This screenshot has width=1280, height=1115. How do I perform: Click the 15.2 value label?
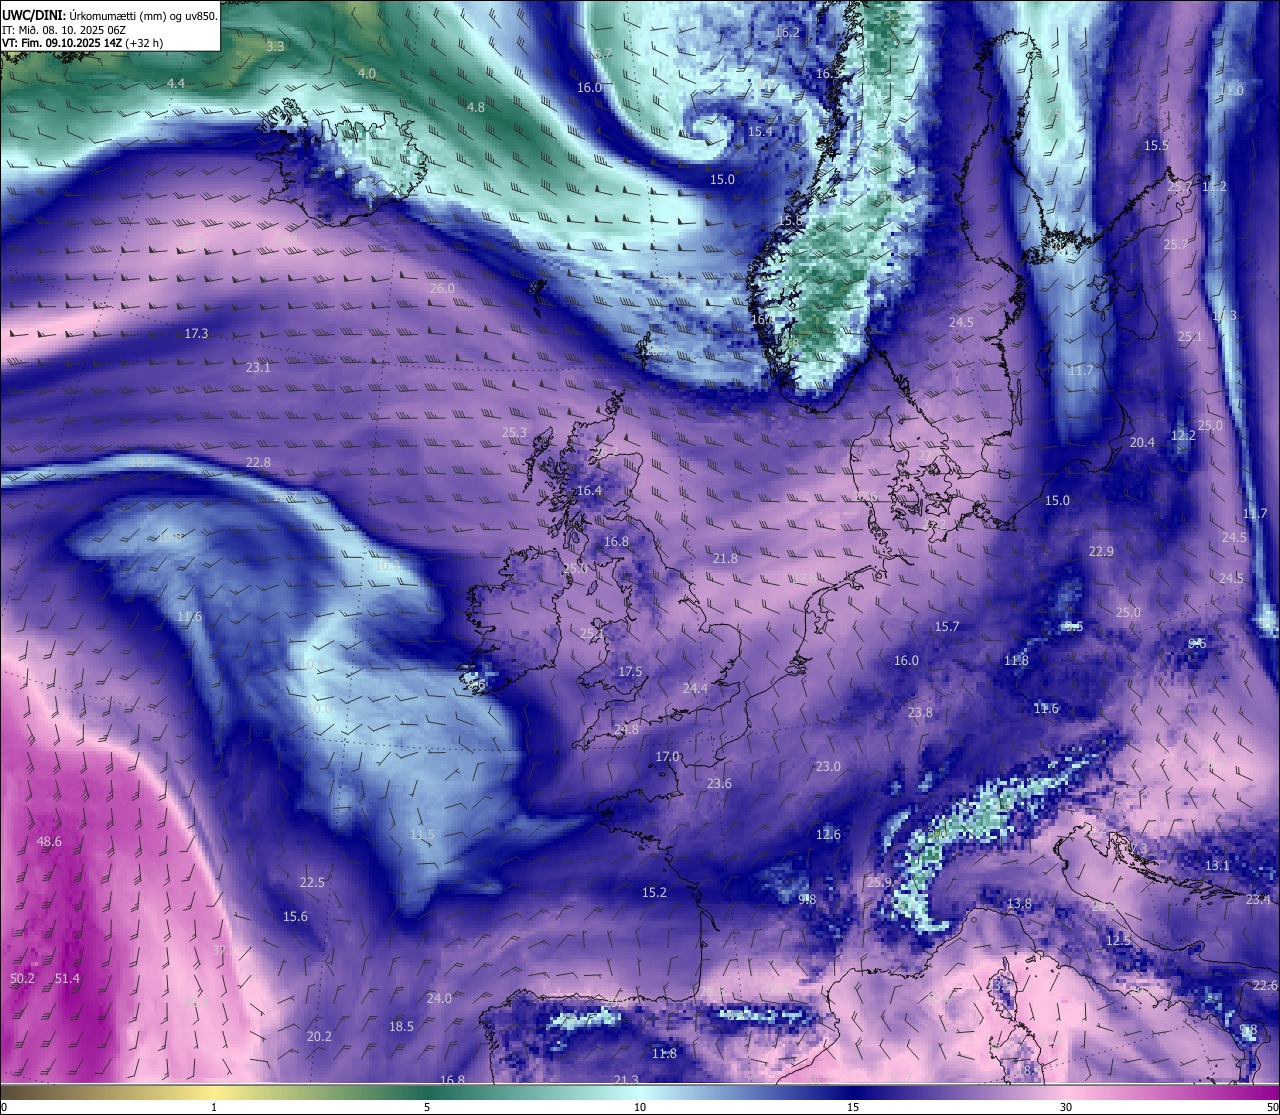point(654,893)
